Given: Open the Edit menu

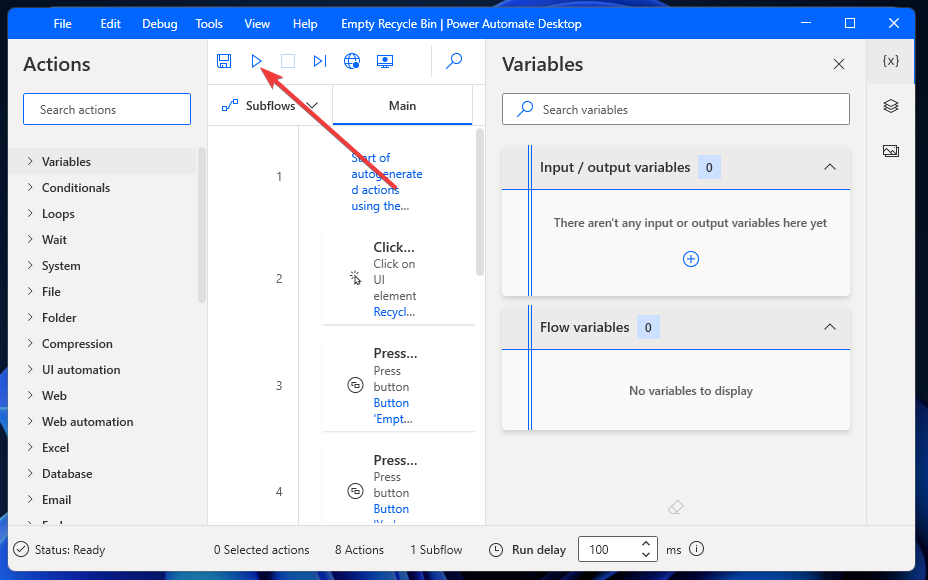Looking at the screenshot, I should 110,24.
